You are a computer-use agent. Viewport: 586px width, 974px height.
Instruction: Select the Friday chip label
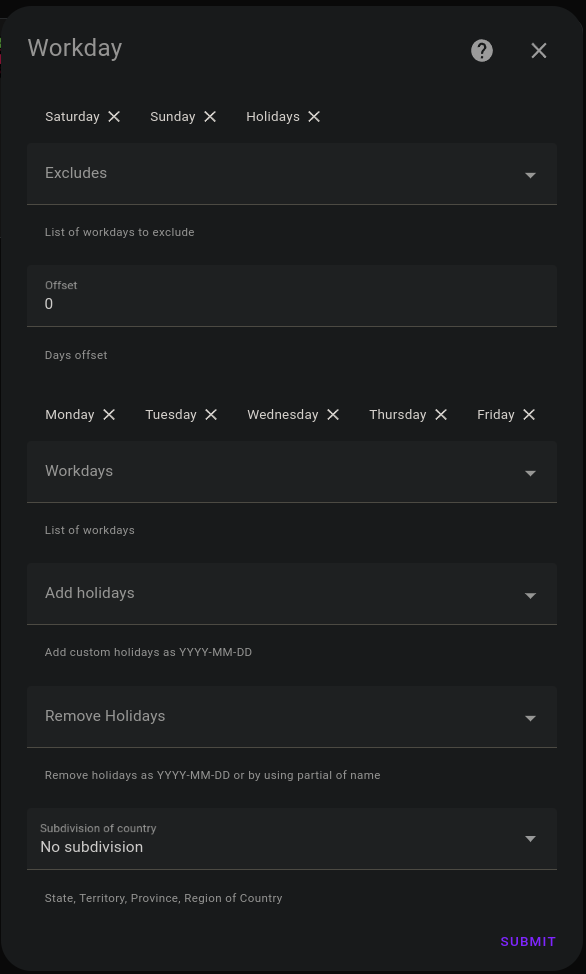tap(495, 414)
